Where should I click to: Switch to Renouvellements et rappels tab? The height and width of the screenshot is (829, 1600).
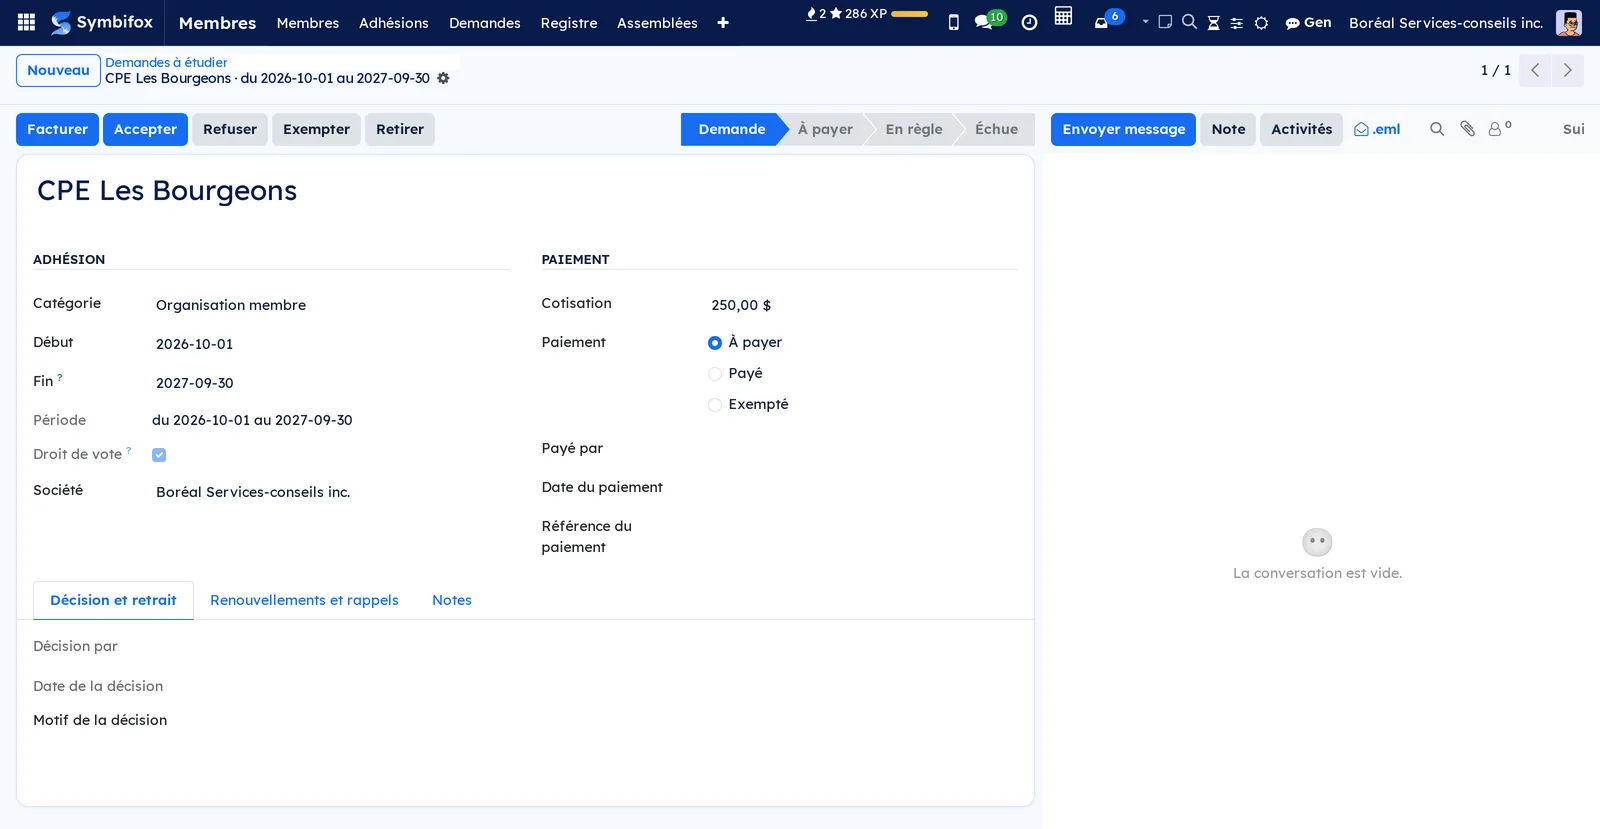[304, 600]
